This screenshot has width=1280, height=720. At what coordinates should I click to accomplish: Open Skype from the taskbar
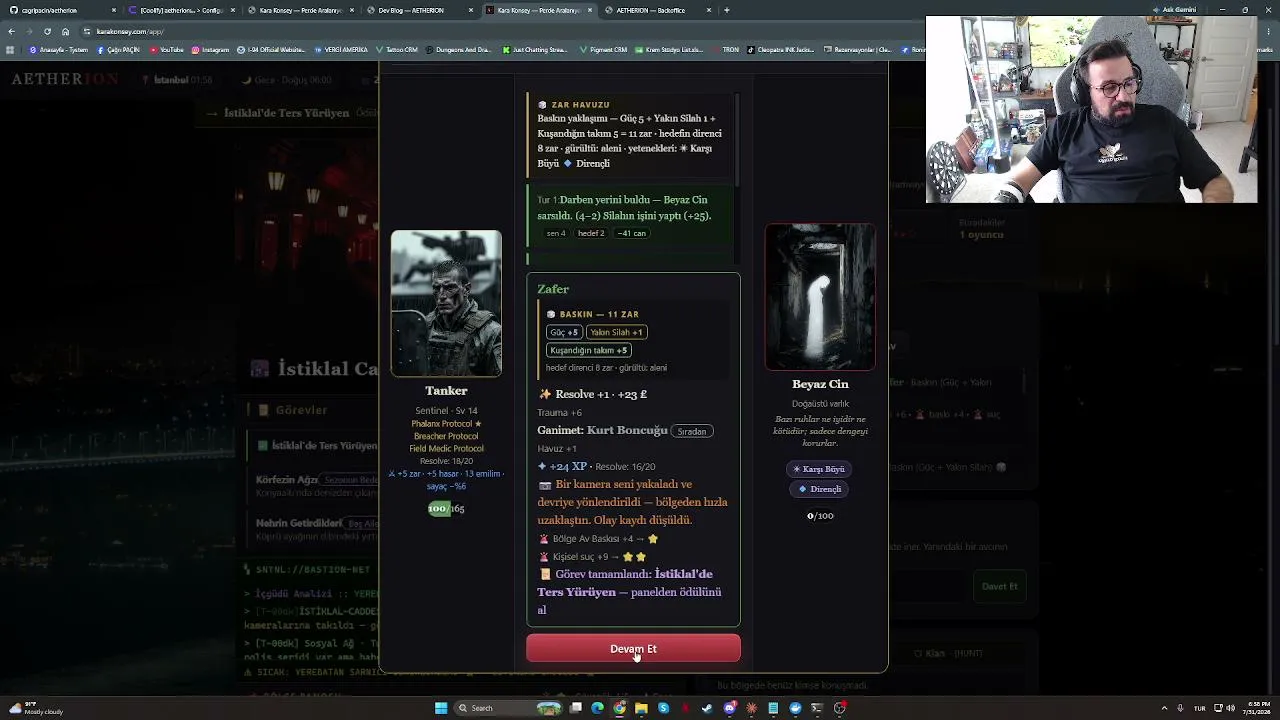(664, 708)
